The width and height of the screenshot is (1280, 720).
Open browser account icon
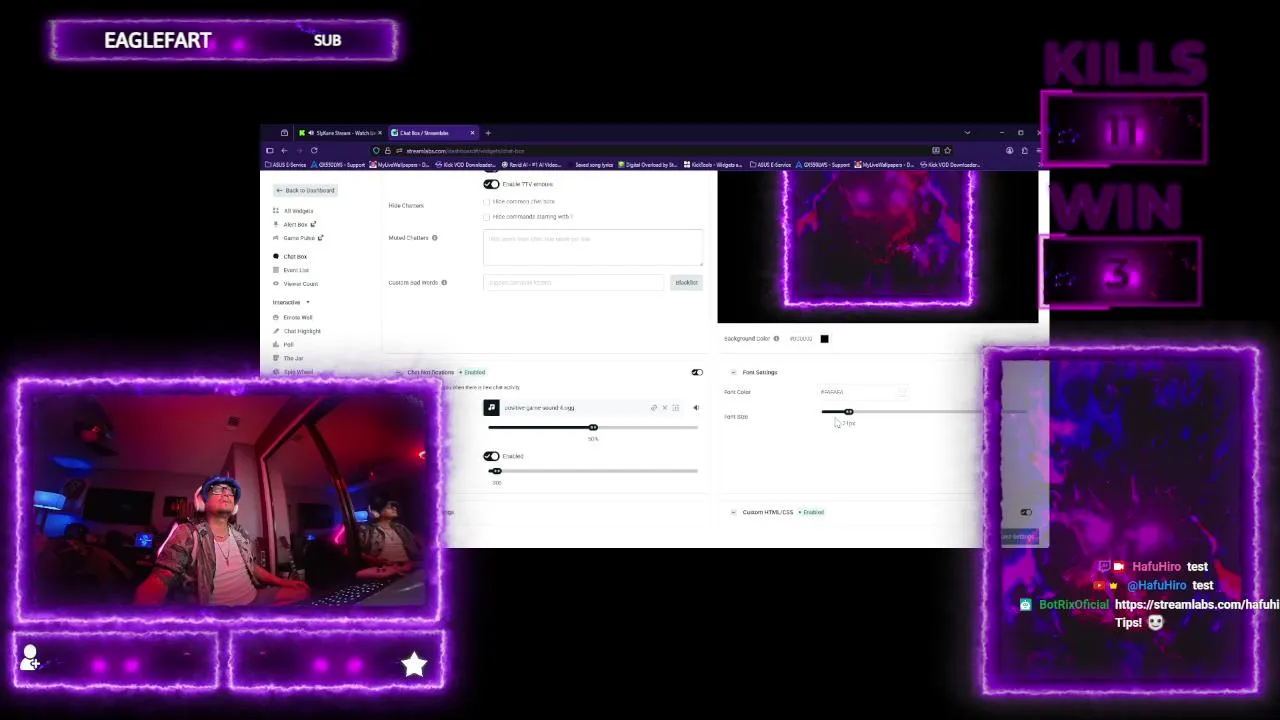coord(1009,151)
